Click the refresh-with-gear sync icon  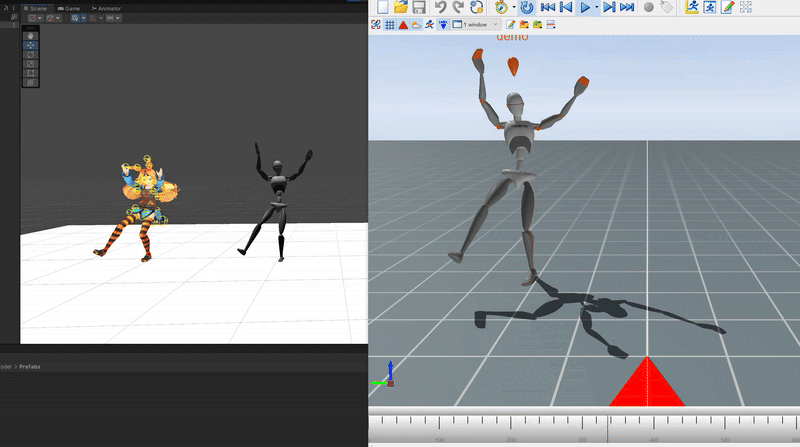(477, 7)
